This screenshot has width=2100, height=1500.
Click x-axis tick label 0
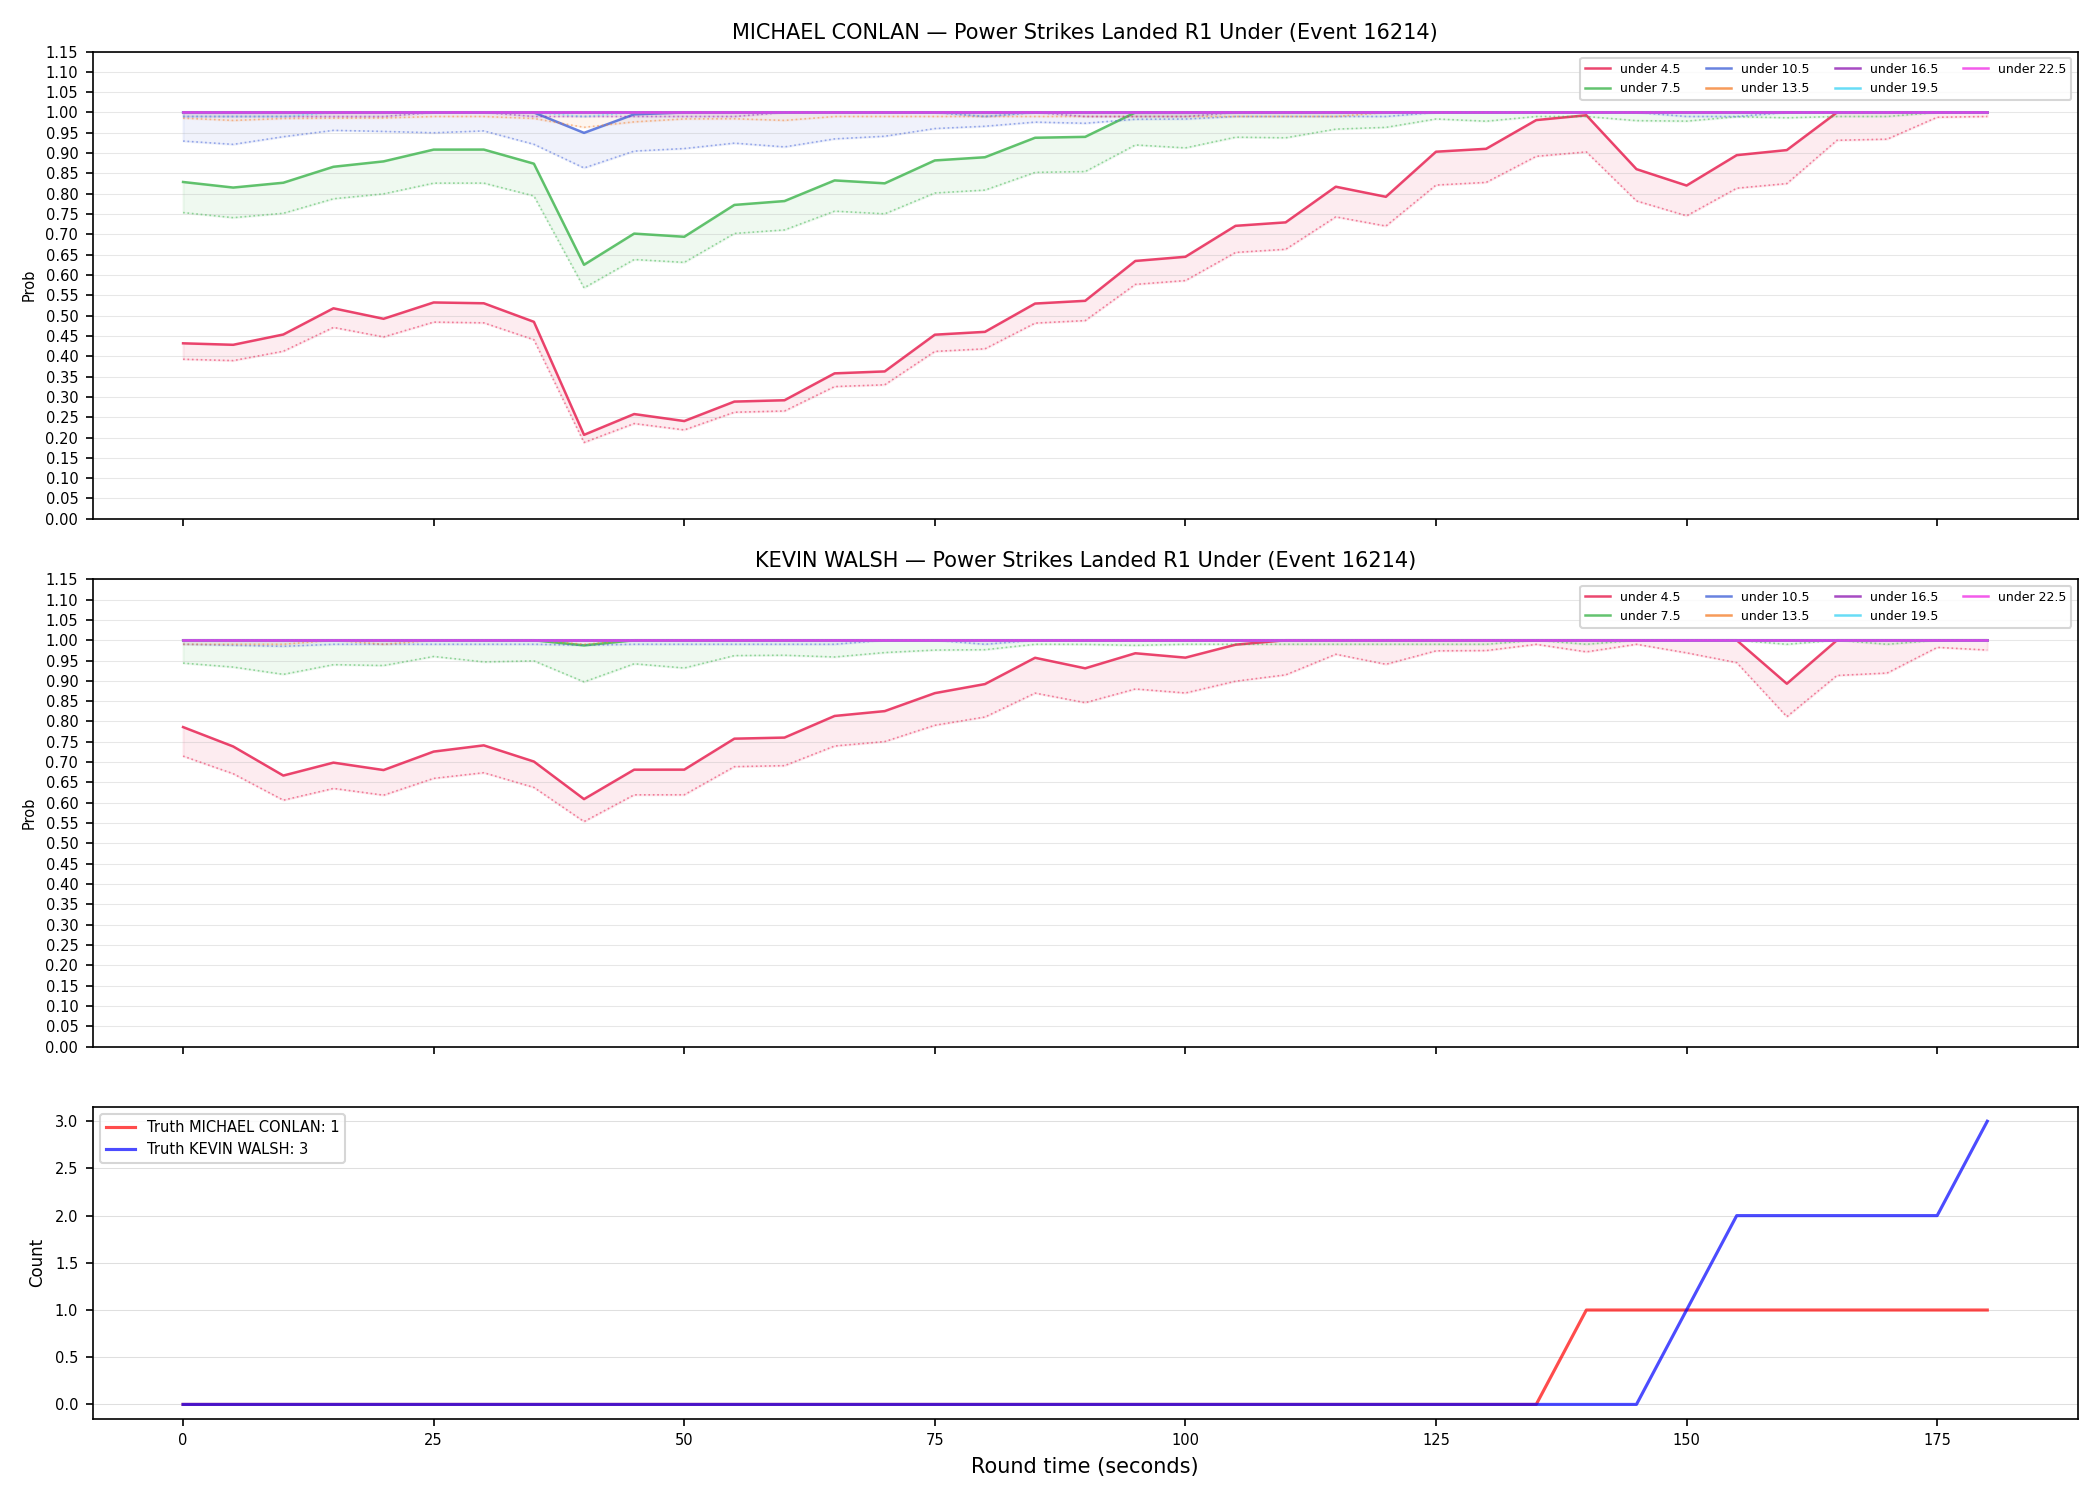tap(182, 1440)
